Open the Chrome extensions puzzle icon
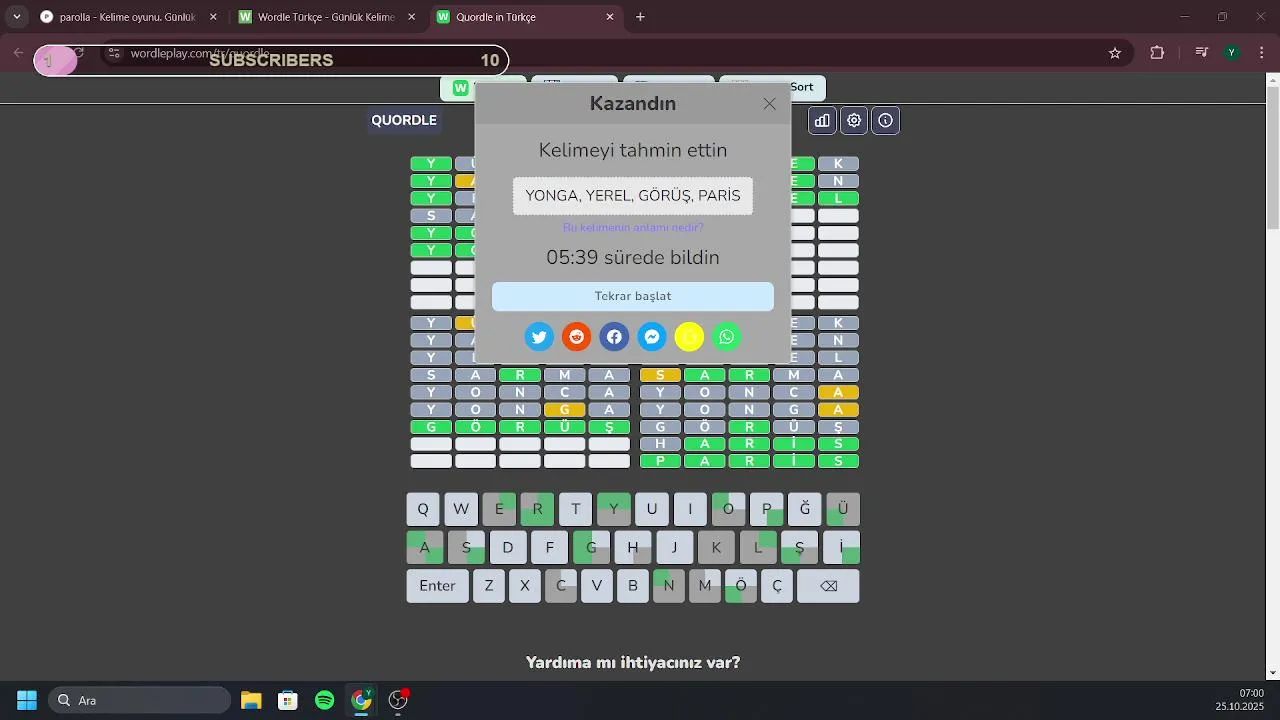The height and width of the screenshot is (720, 1280). [1157, 53]
